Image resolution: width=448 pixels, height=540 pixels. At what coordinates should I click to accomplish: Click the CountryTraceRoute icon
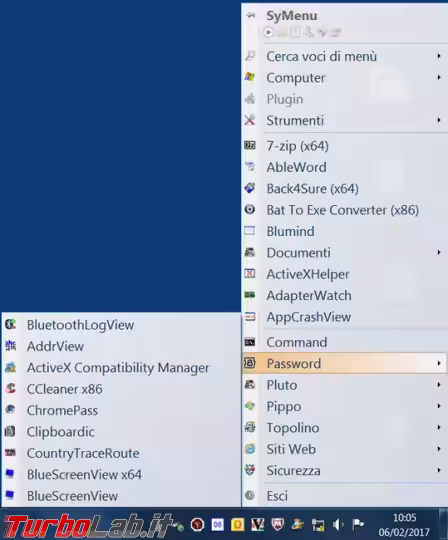coord(11,453)
